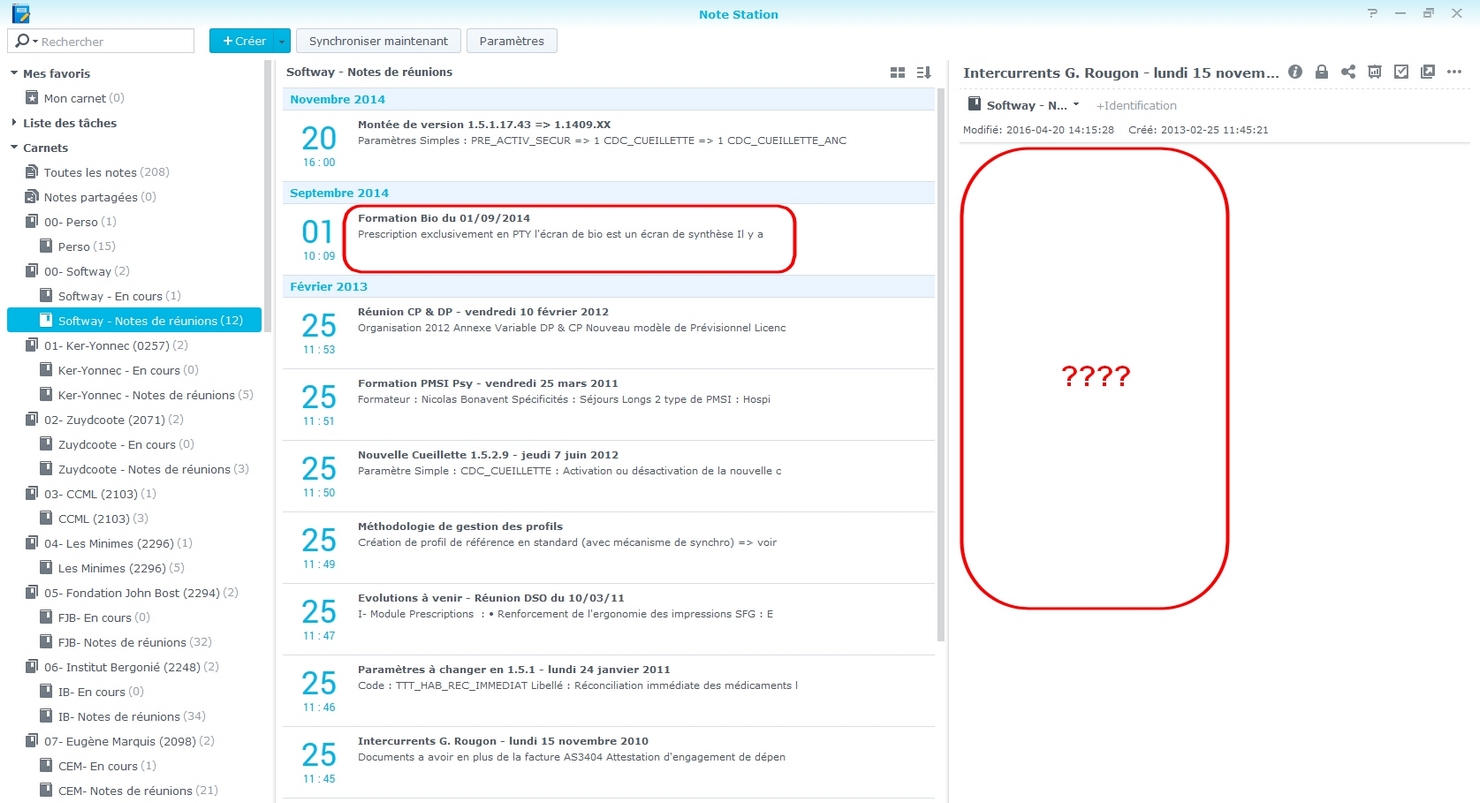The width and height of the screenshot is (1480, 803).
Task: Click the Novembre 2014 group header
Action: 609,99
